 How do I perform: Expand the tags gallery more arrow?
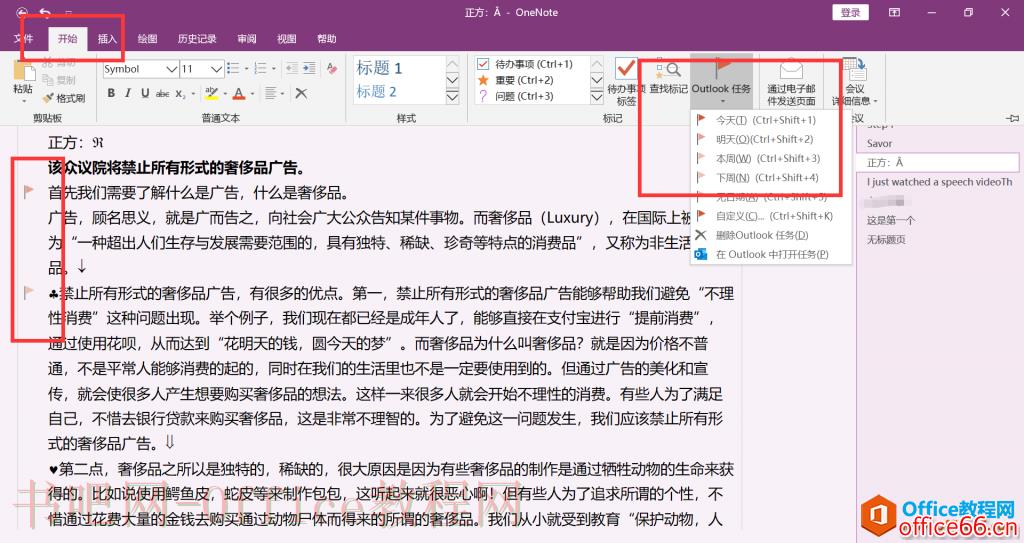597,97
